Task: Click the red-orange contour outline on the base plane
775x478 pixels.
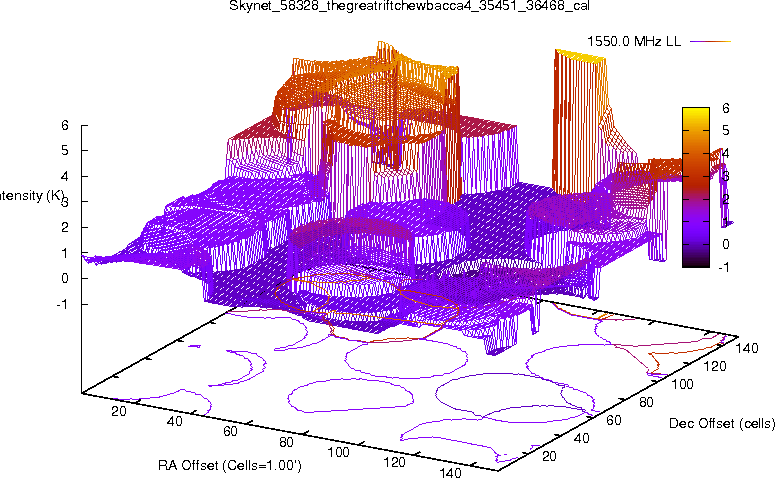Action: tap(367, 306)
